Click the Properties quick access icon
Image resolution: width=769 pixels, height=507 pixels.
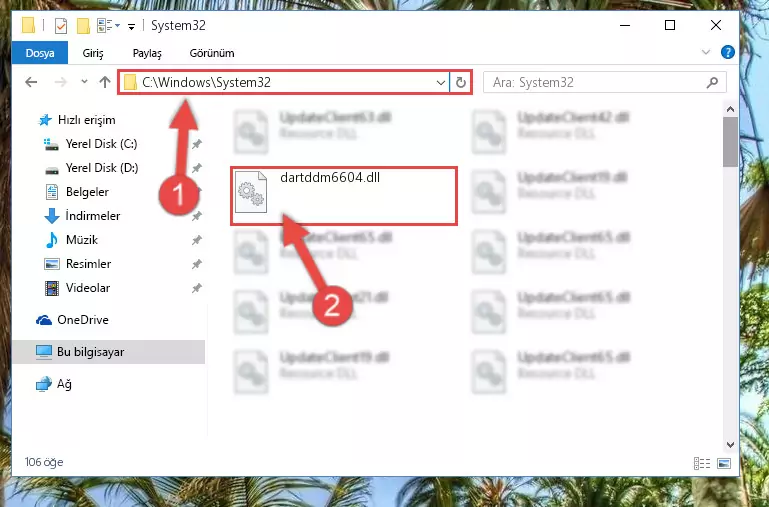point(61,25)
